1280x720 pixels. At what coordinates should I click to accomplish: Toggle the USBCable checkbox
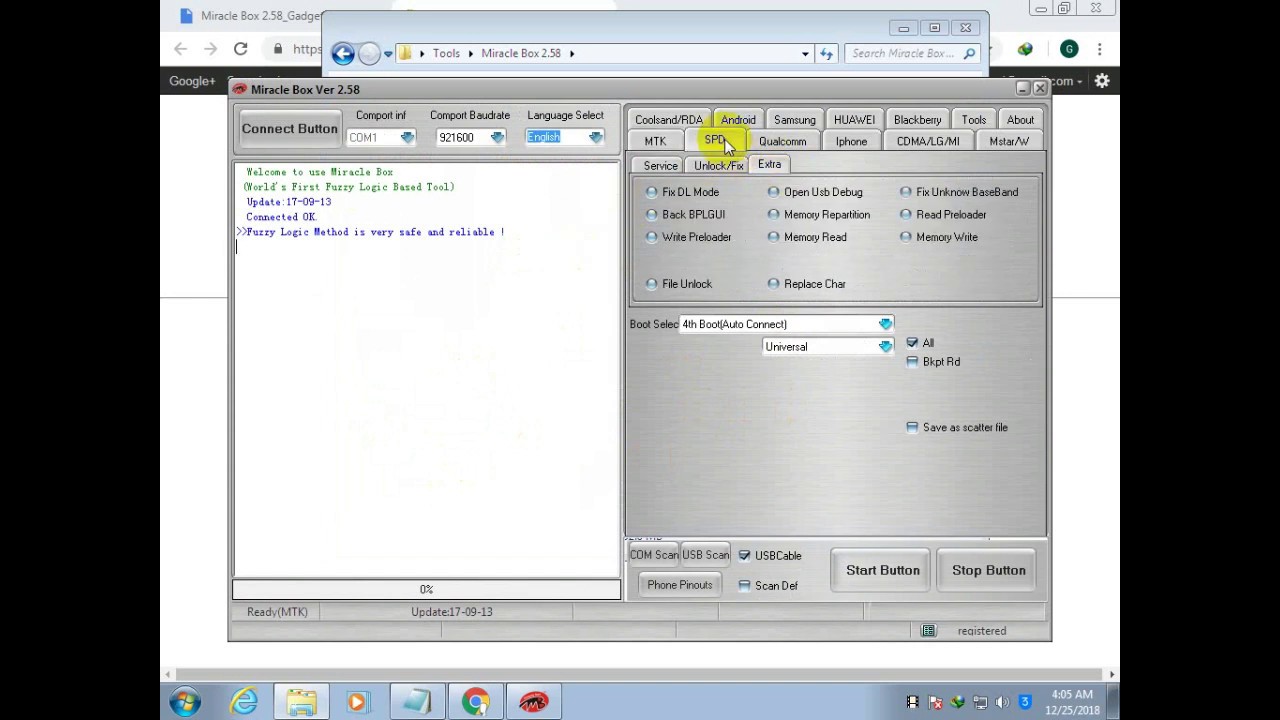[x=744, y=556]
